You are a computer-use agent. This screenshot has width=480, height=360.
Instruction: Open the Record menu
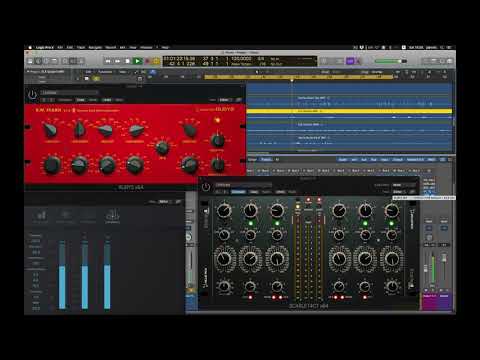[111, 47]
